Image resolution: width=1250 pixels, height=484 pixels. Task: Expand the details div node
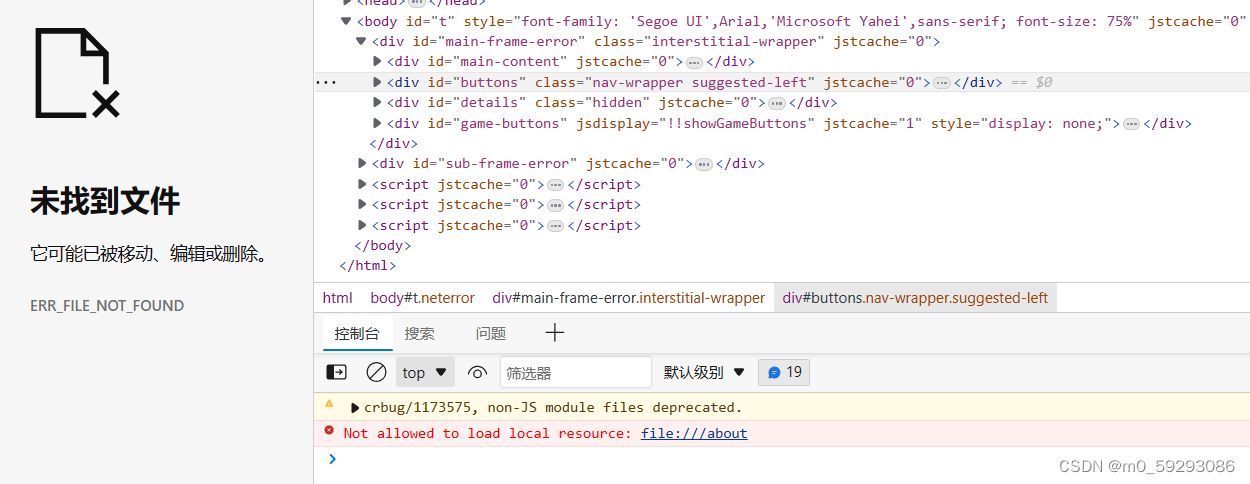coord(377,102)
